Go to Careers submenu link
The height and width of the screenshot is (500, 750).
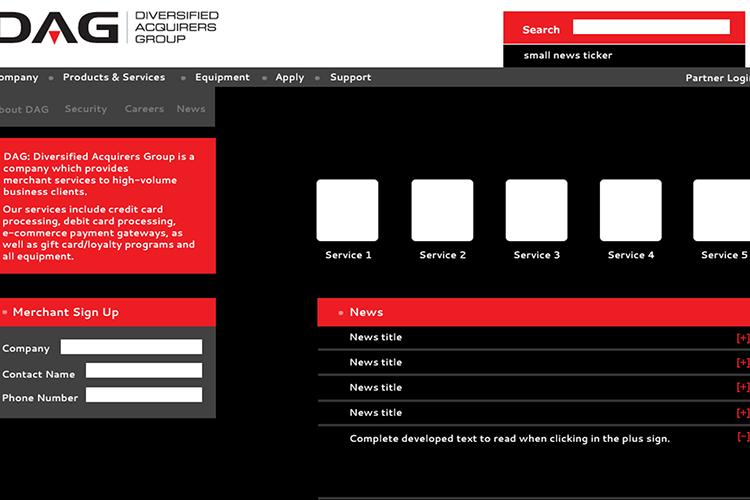click(144, 109)
